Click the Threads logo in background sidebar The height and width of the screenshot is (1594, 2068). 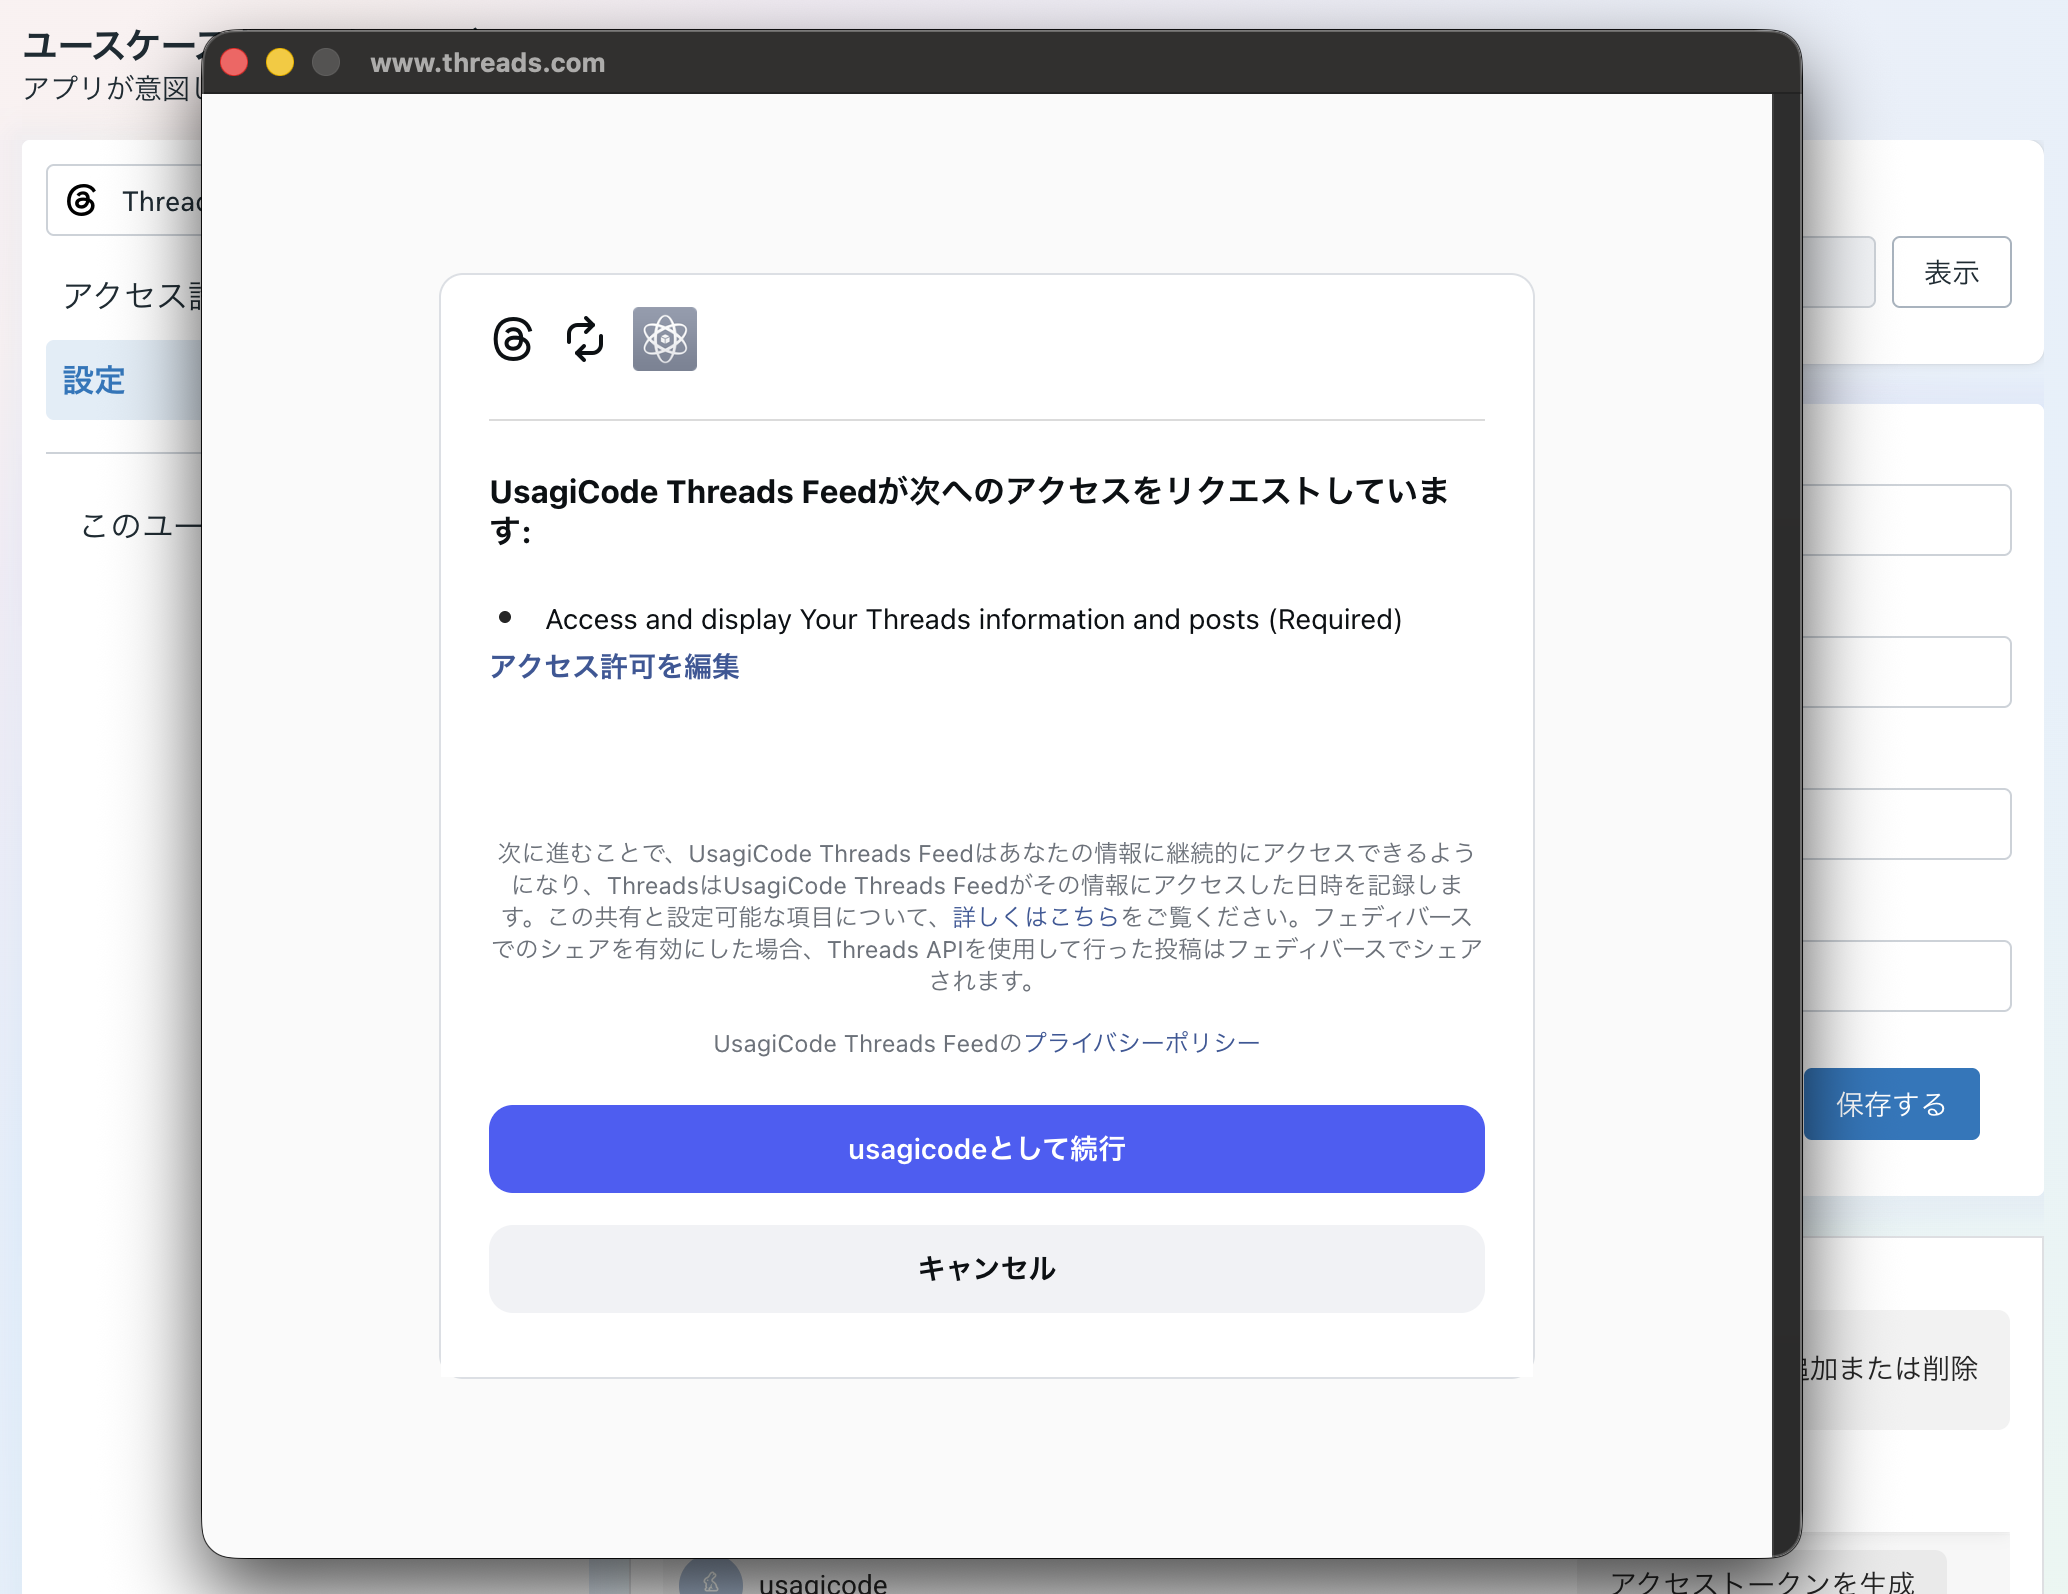pos(81,201)
